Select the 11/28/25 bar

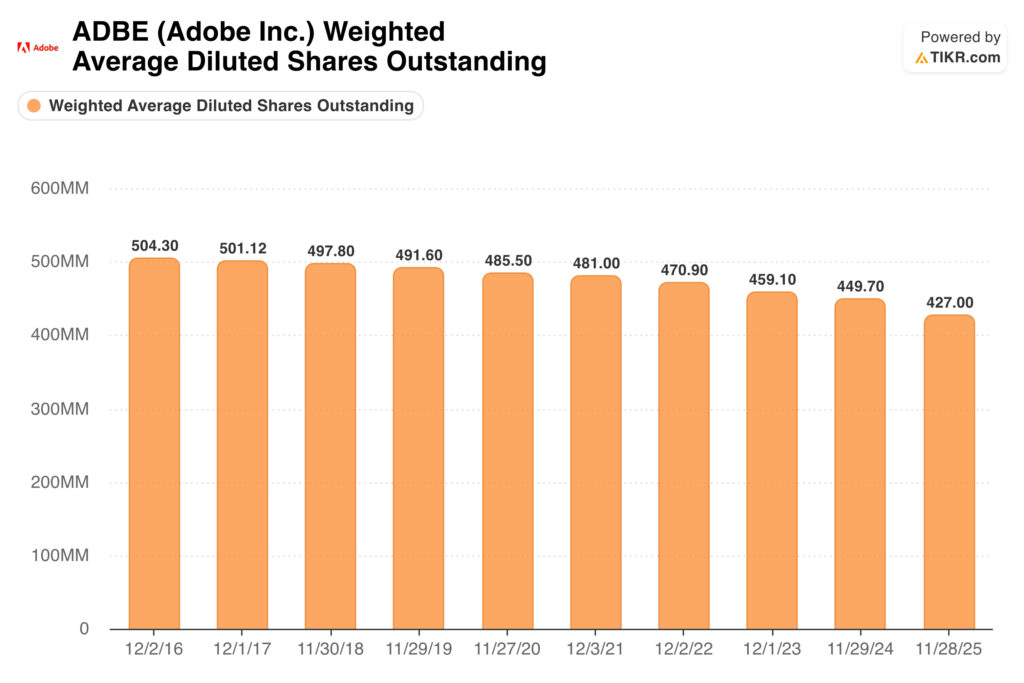(949, 472)
